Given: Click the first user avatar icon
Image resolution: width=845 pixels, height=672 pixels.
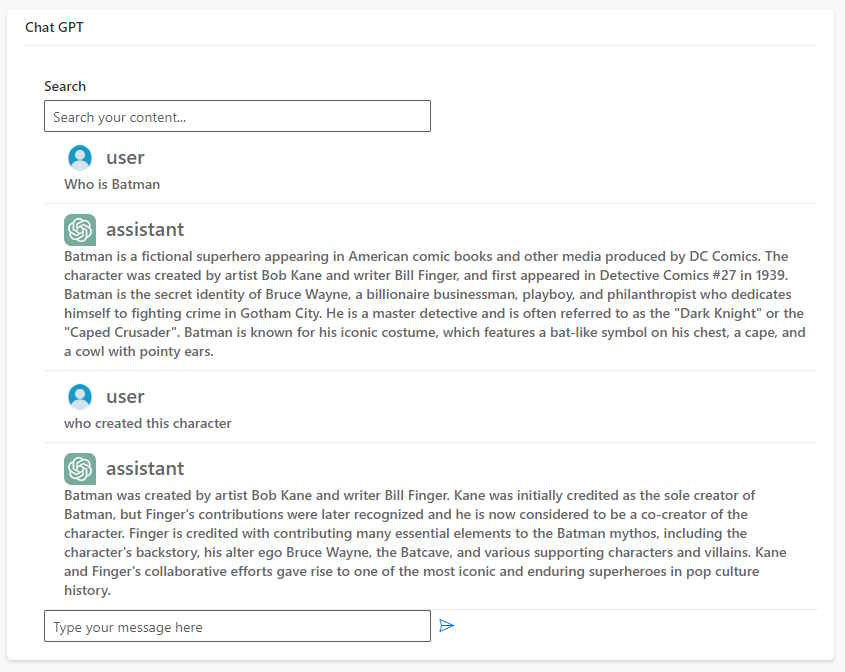Looking at the screenshot, I should tap(80, 157).
